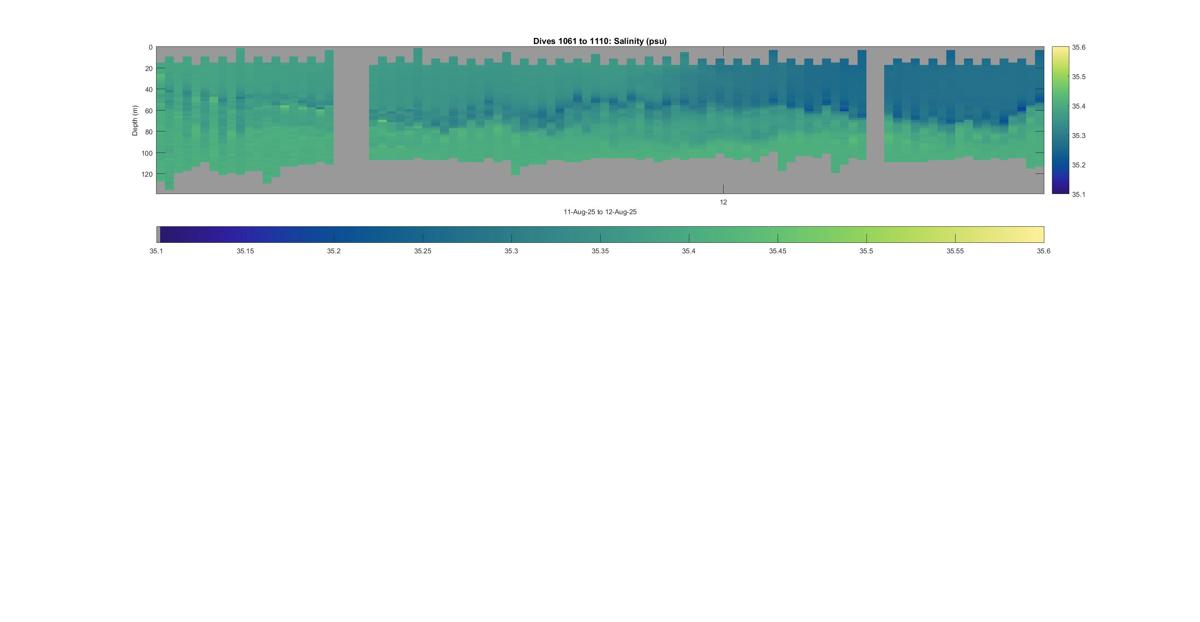1200x622 pixels.
Task: Click the 'Depth (m)' y-axis label
Action: [x=134, y=120]
